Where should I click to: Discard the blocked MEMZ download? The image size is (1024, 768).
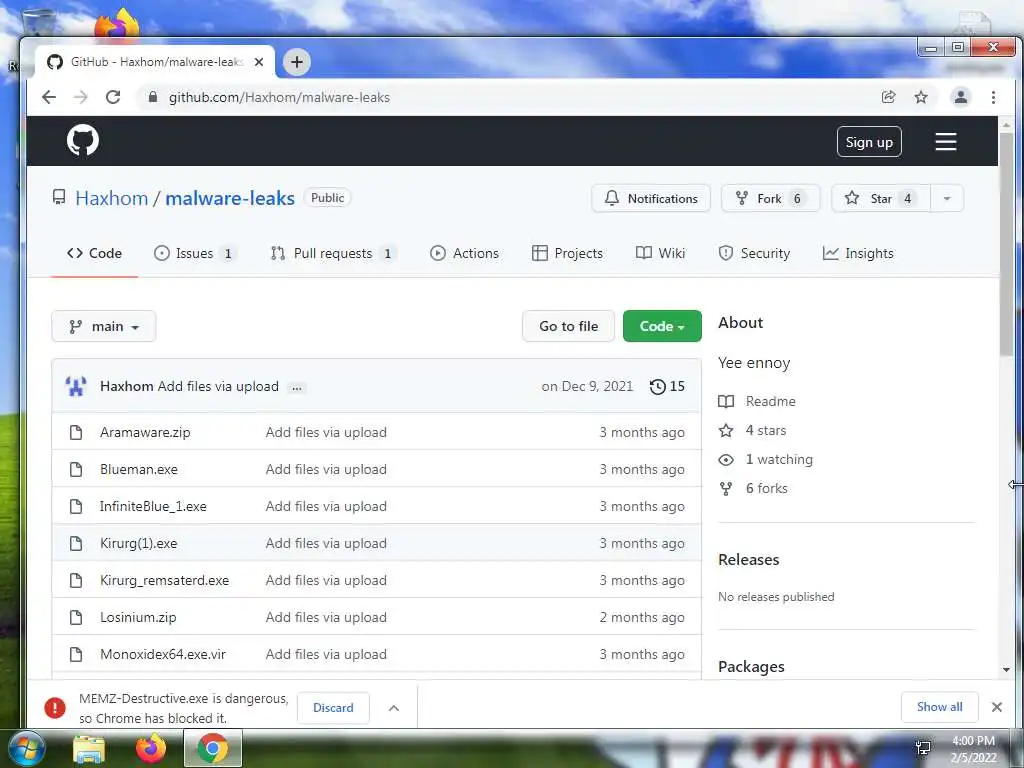click(x=333, y=708)
